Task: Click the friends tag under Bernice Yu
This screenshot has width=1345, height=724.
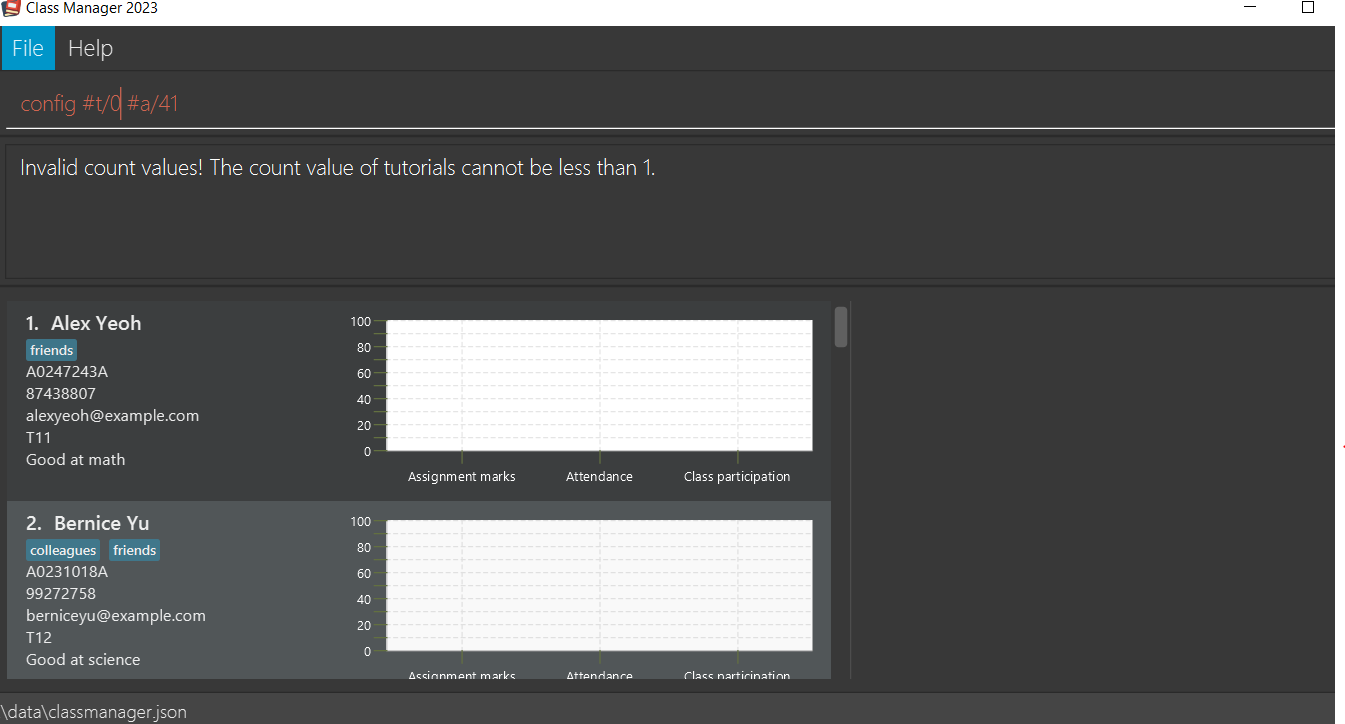Action: [x=135, y=550]
